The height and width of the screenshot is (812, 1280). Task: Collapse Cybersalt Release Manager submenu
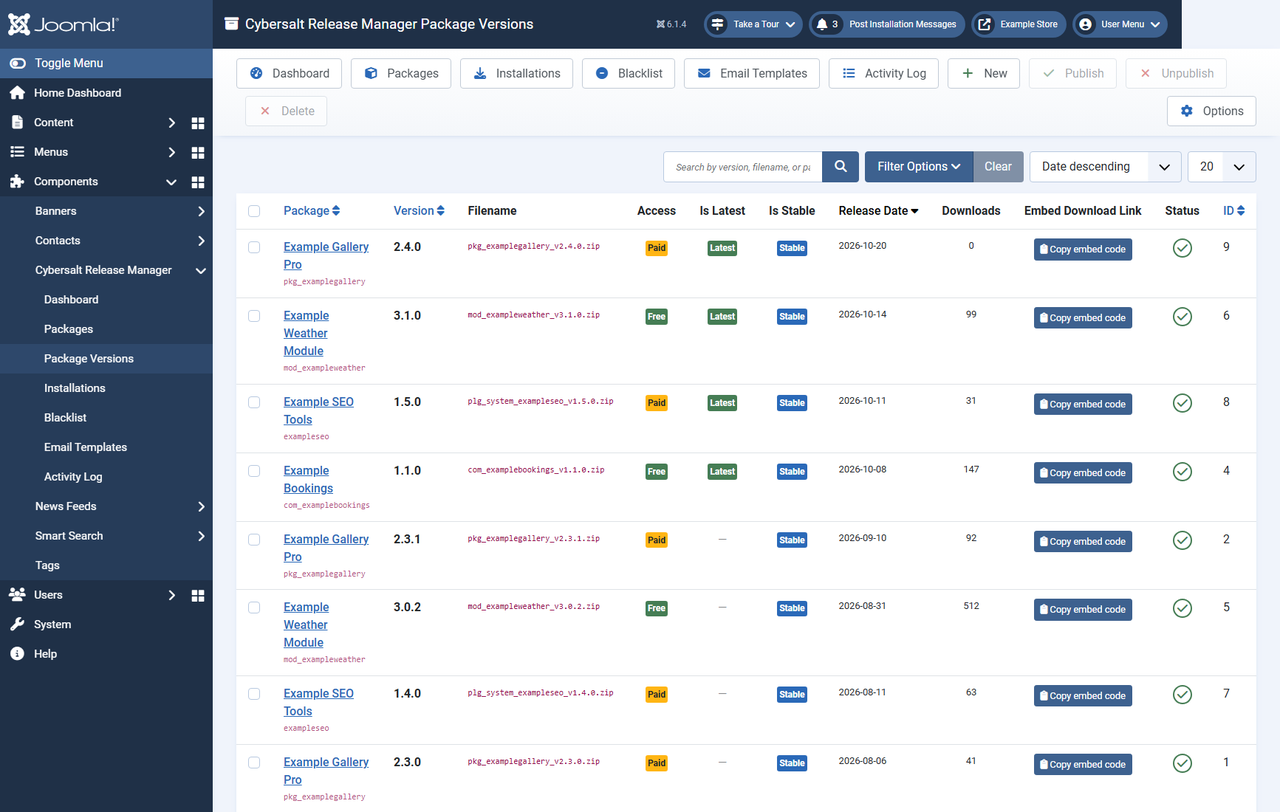[106, 270]
